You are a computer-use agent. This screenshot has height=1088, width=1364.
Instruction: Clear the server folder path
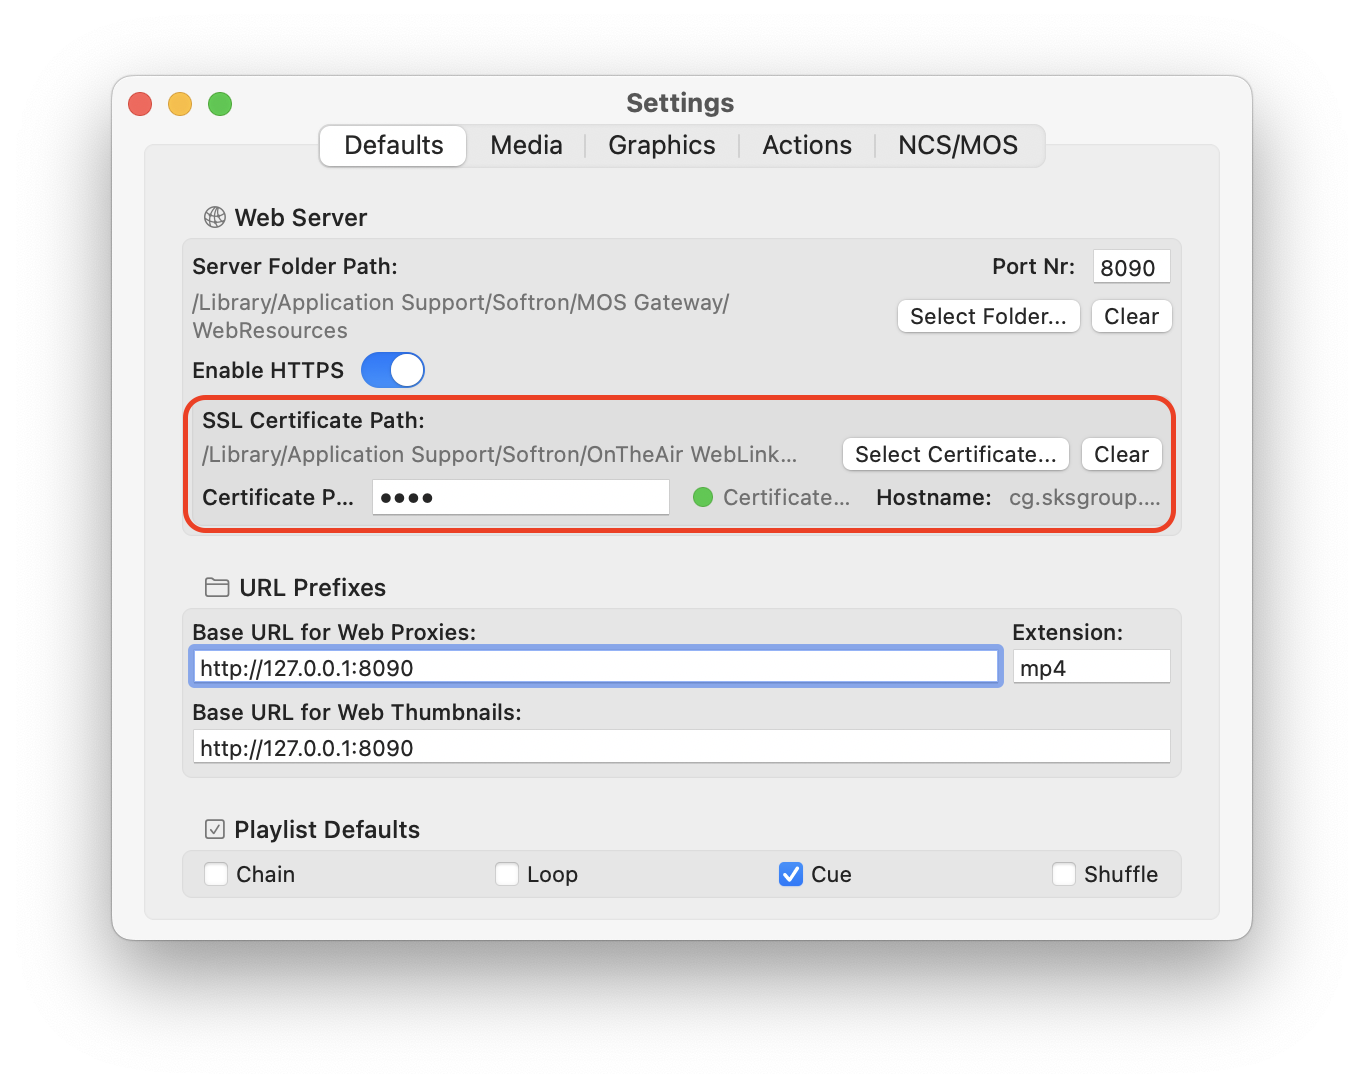[x=1131, y=316]
